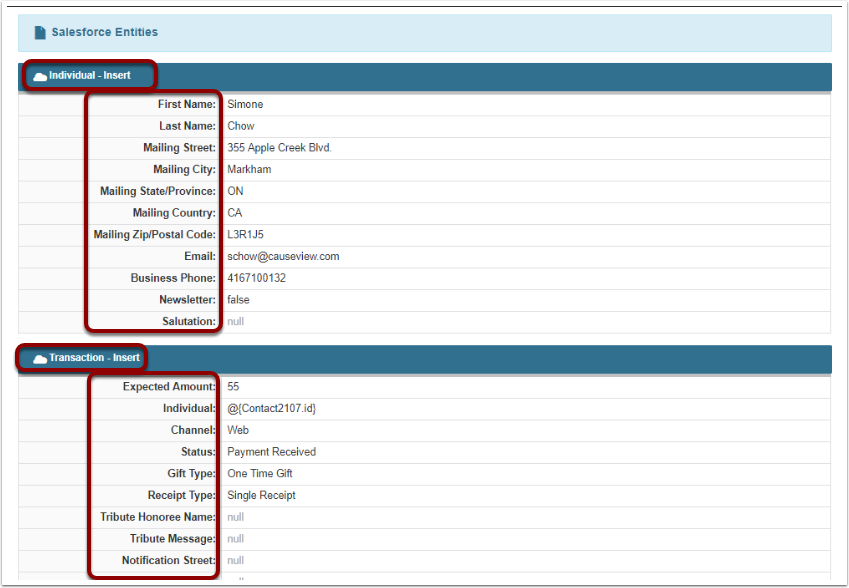Click the Channel: label

coord(193,430)
